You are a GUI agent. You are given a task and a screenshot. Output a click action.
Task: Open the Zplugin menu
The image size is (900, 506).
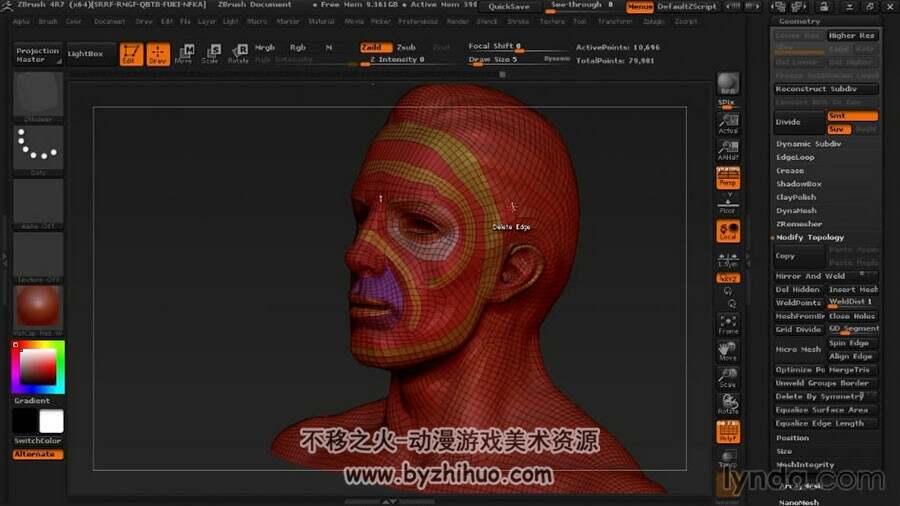(x=653, y=22)
